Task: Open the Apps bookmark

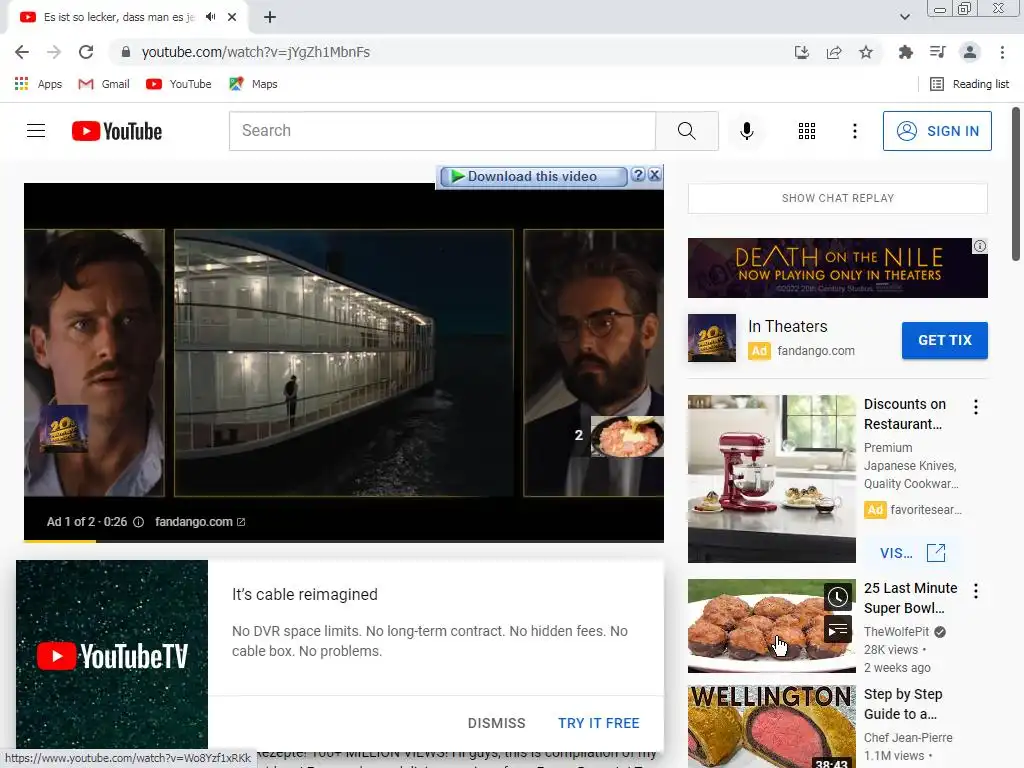Action: pos(39,84)
